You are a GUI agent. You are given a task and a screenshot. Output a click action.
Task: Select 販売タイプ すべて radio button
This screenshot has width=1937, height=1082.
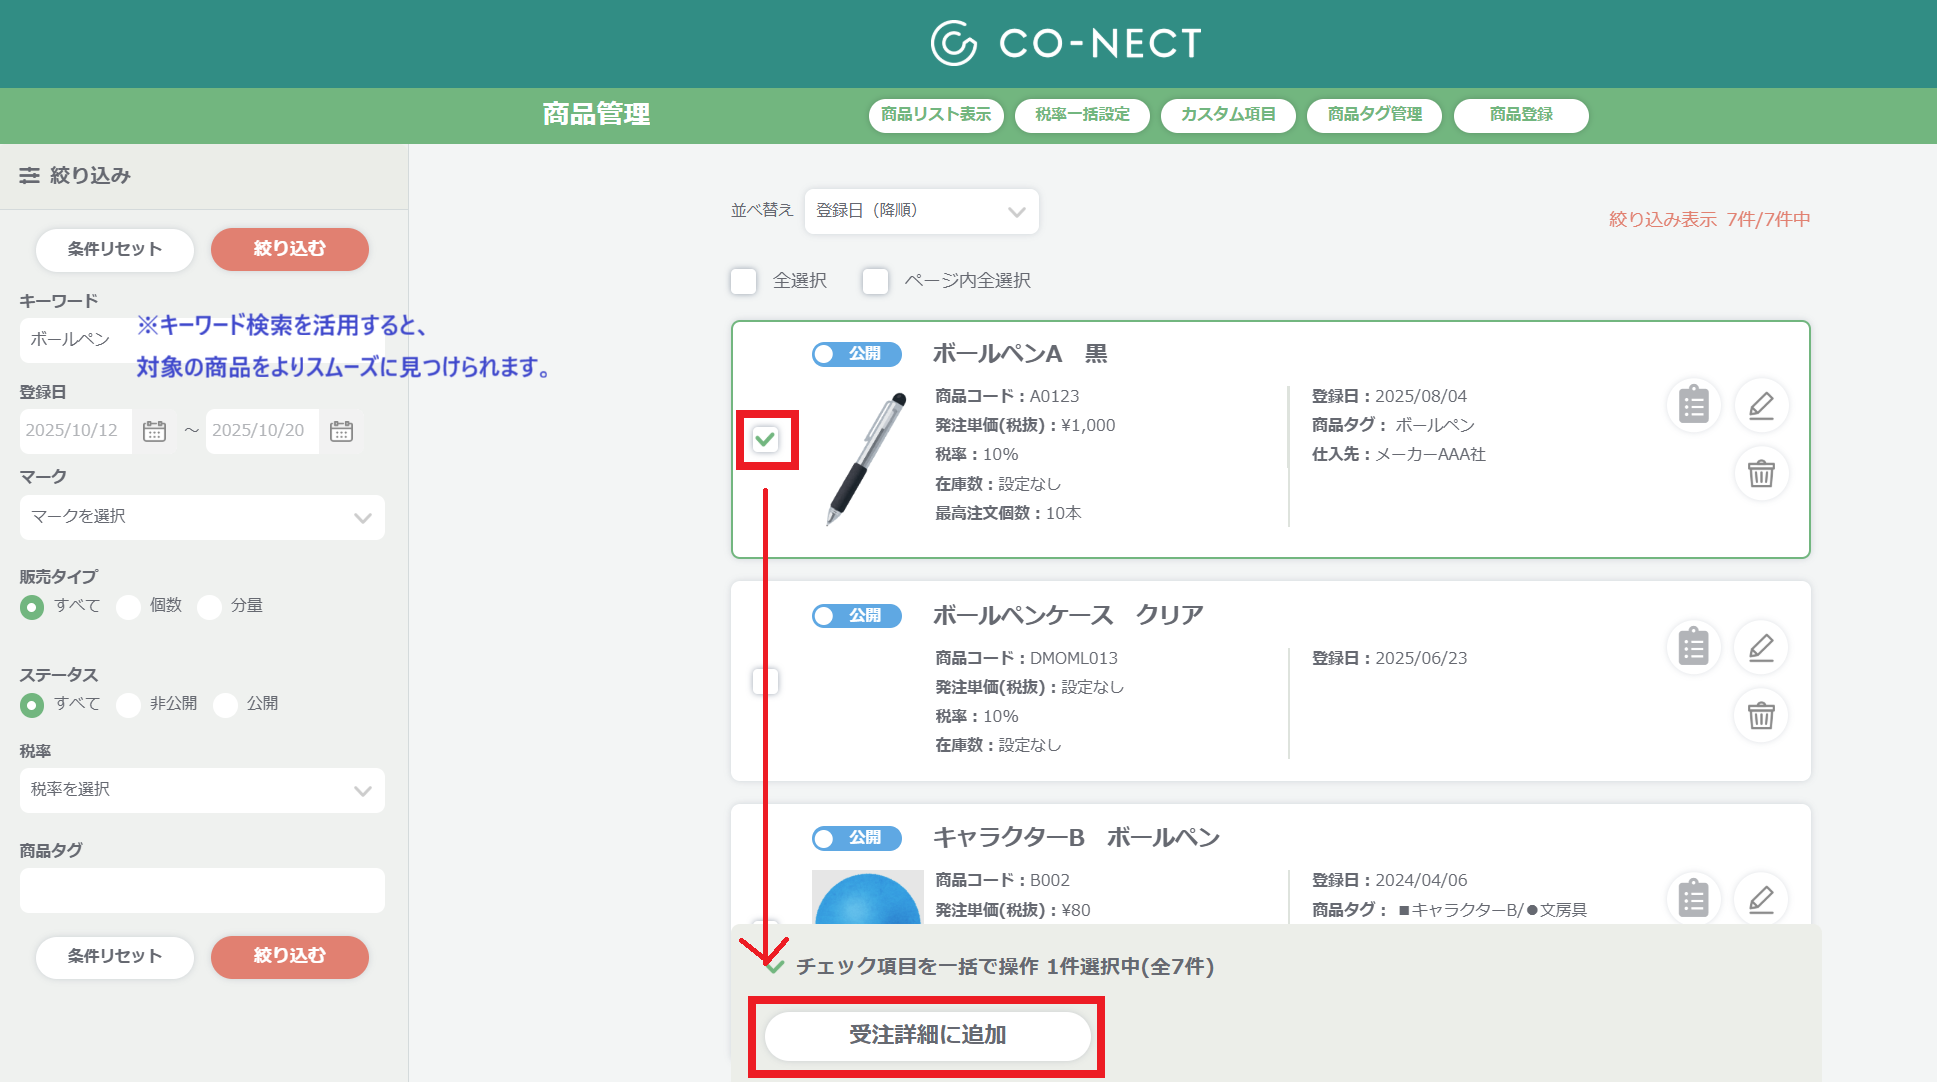click(32, 607)
